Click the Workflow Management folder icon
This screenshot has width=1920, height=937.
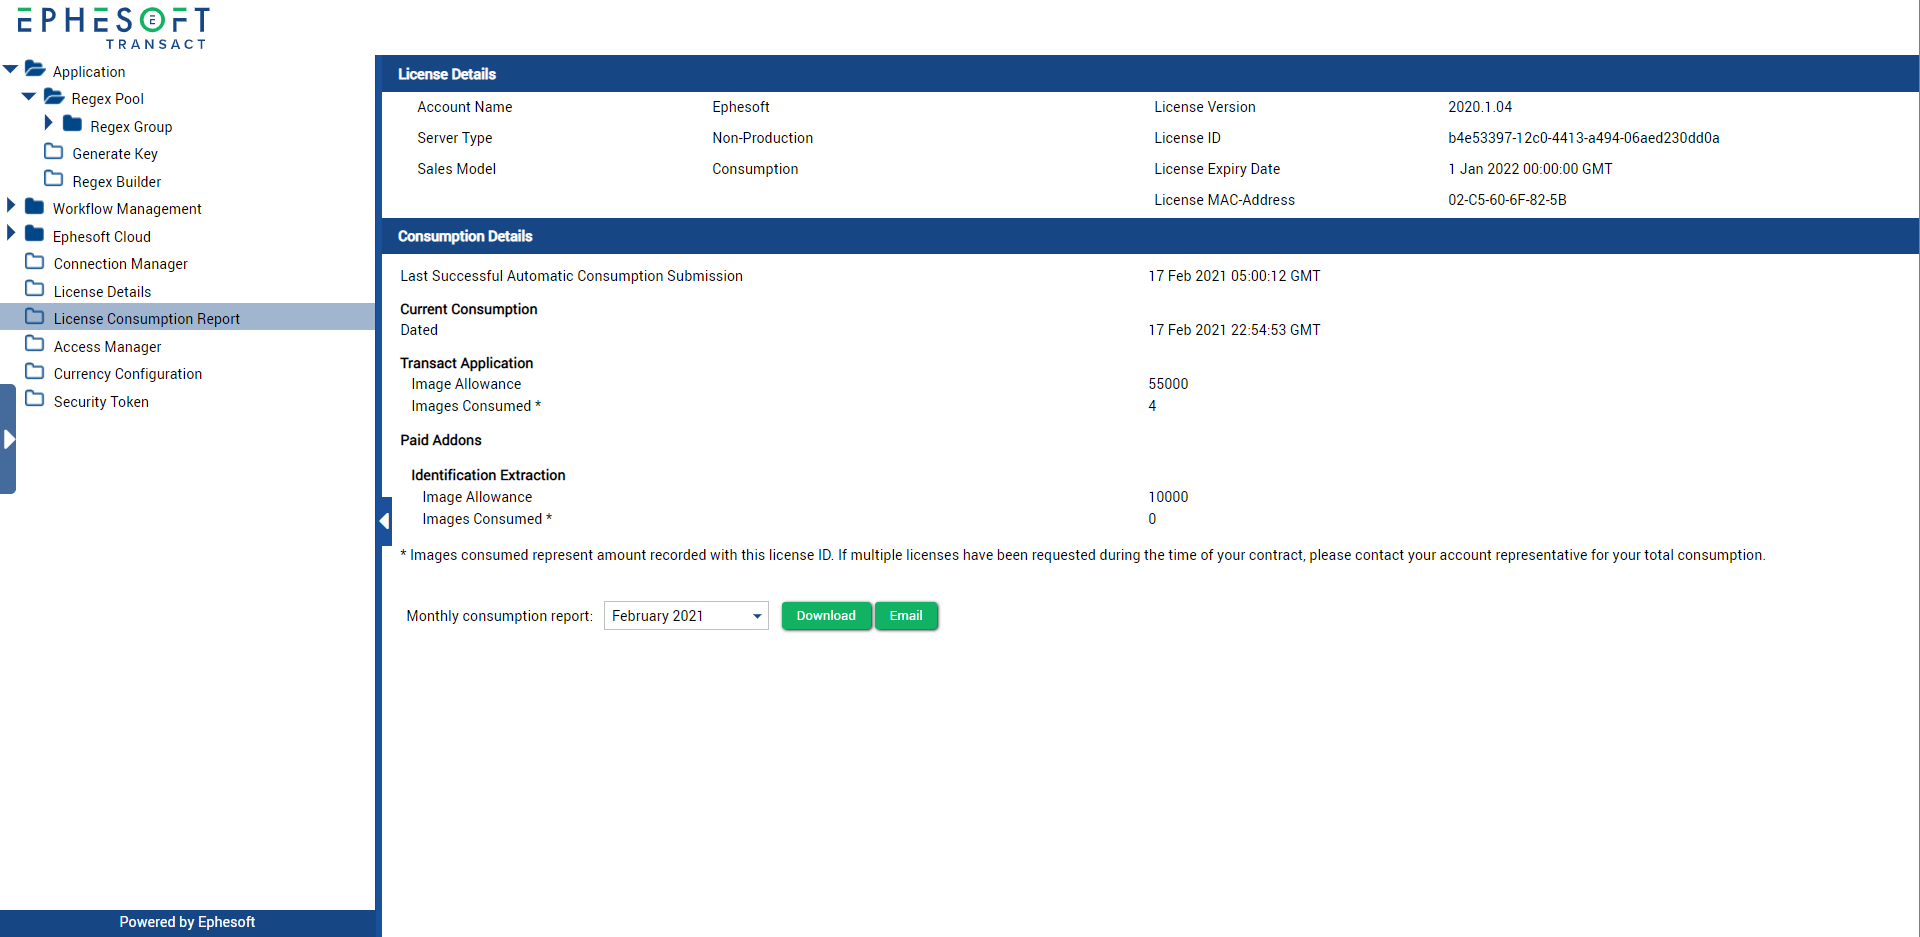[35, 206]
